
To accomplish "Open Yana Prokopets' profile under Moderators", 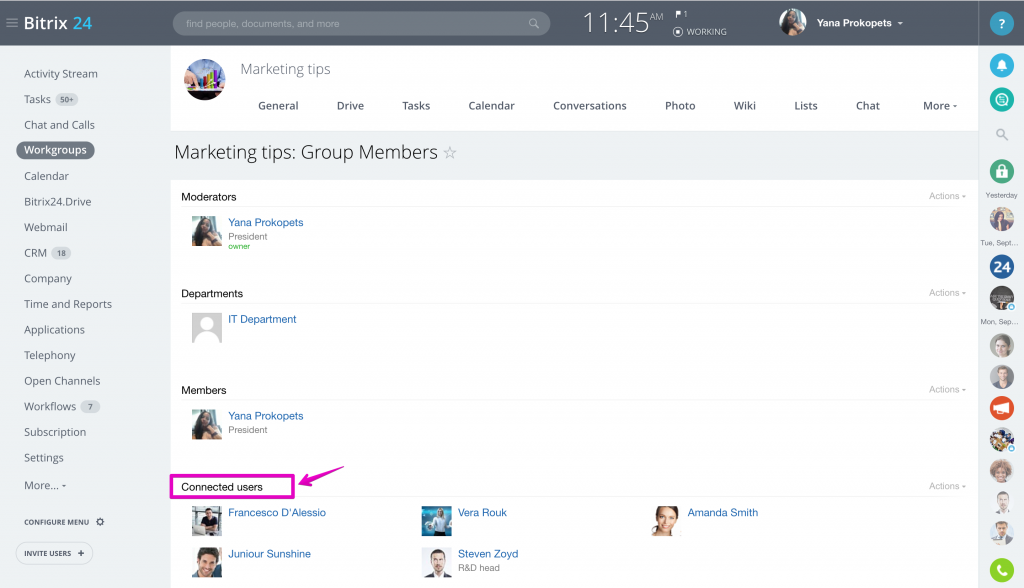I will coord(266,222).
